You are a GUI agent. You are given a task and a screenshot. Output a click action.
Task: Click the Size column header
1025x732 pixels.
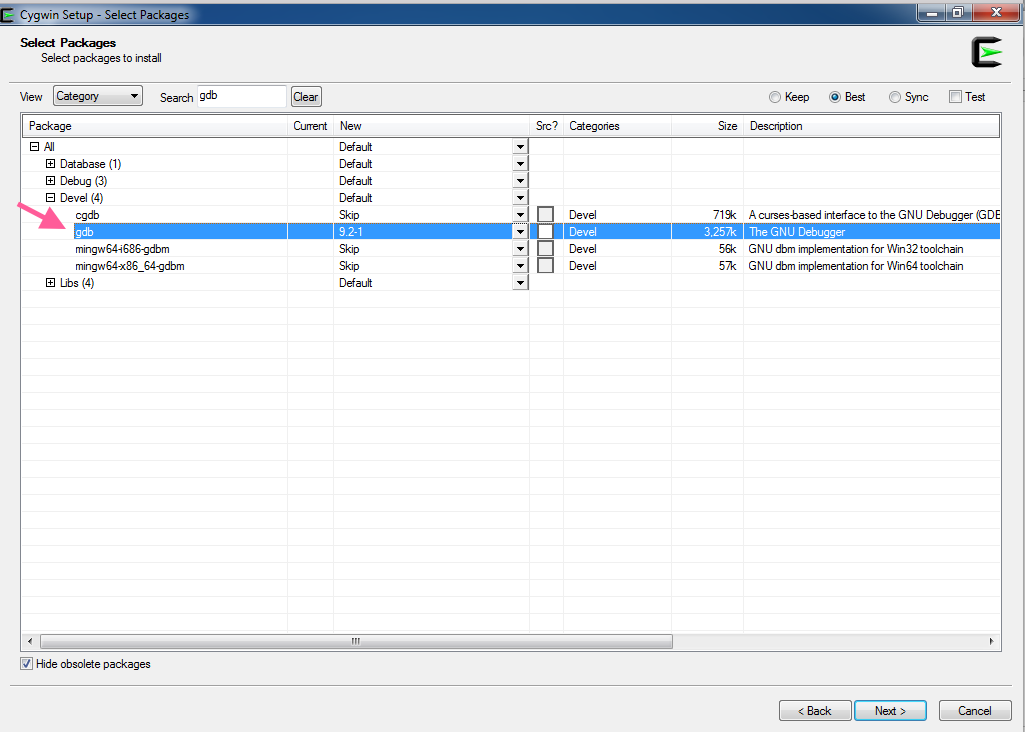pos(707,125)
